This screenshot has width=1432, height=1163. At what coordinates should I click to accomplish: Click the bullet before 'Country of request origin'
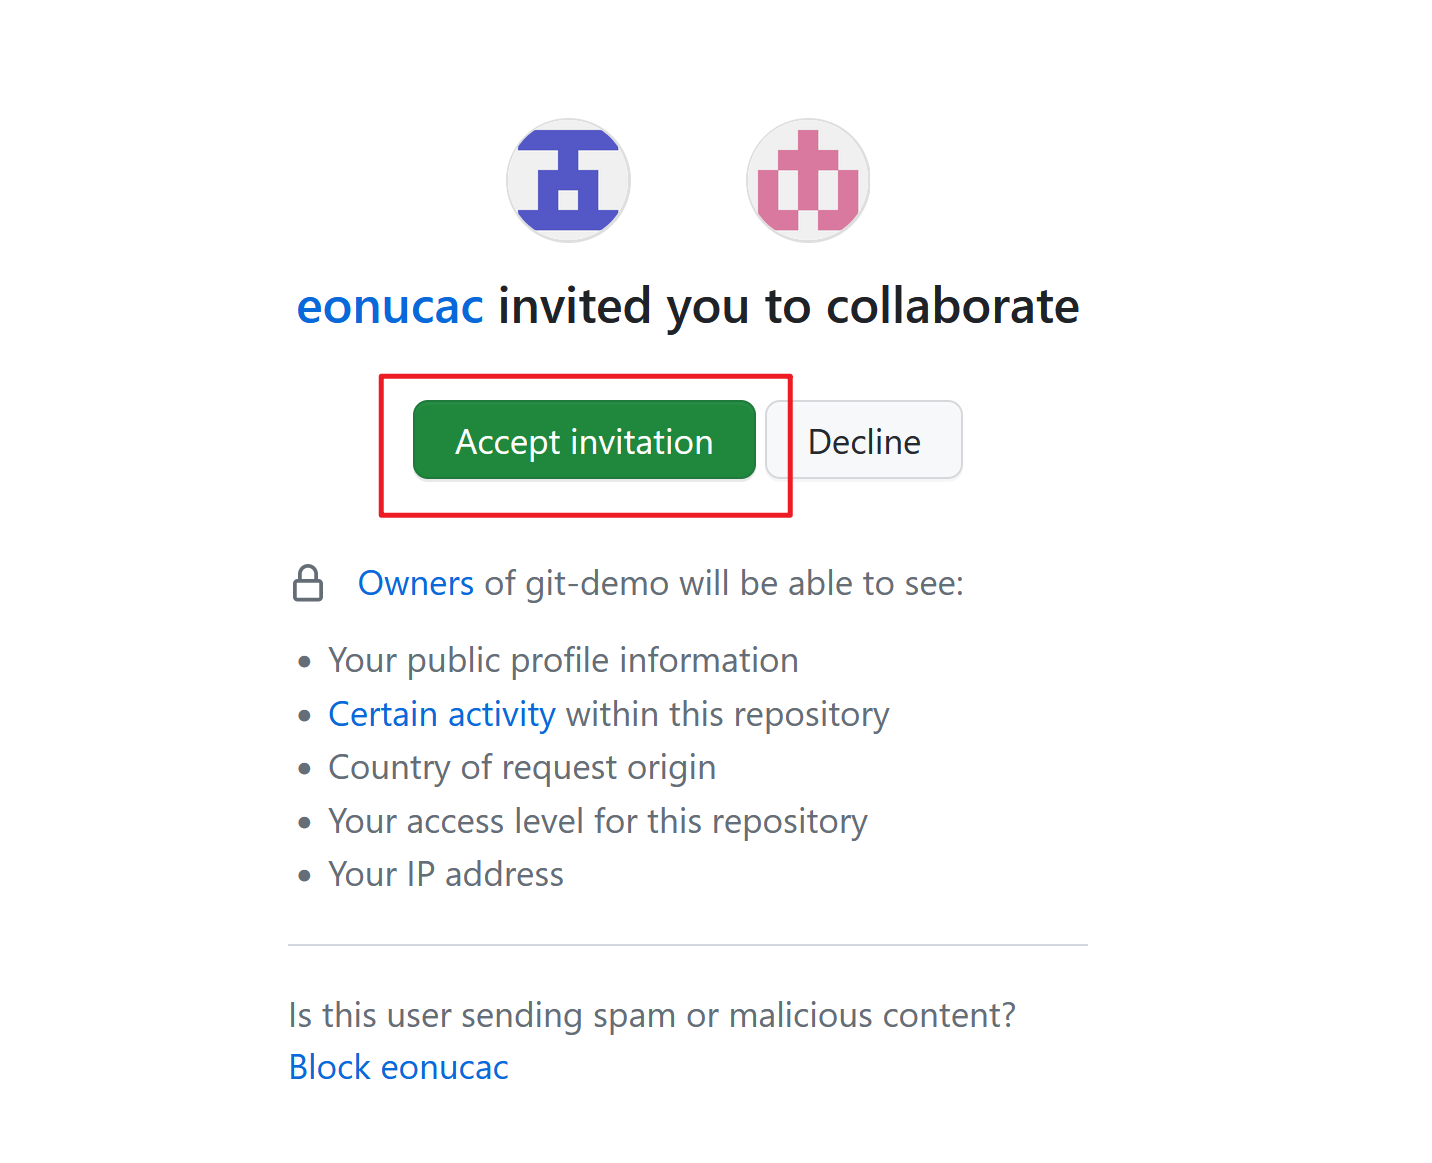pos(305,769)
